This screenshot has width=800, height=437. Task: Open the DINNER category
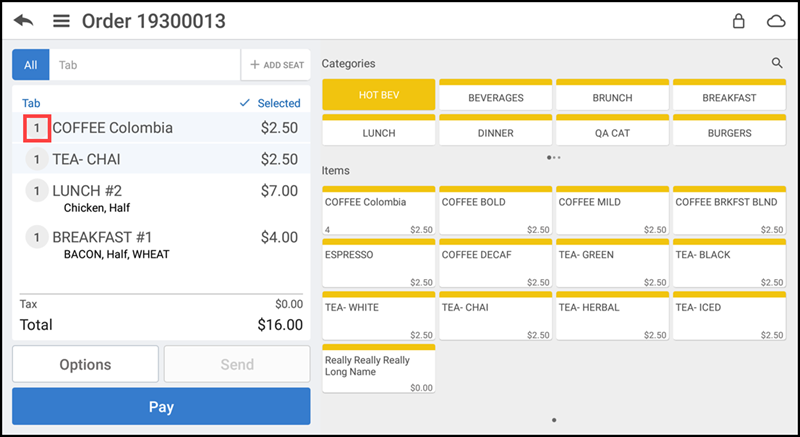click(x=495, y=130)
